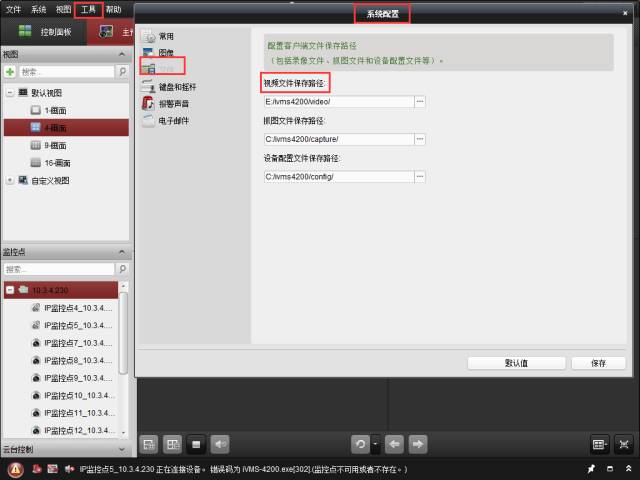Click the add view plus icon
The image size is (640, 480).
10,72
